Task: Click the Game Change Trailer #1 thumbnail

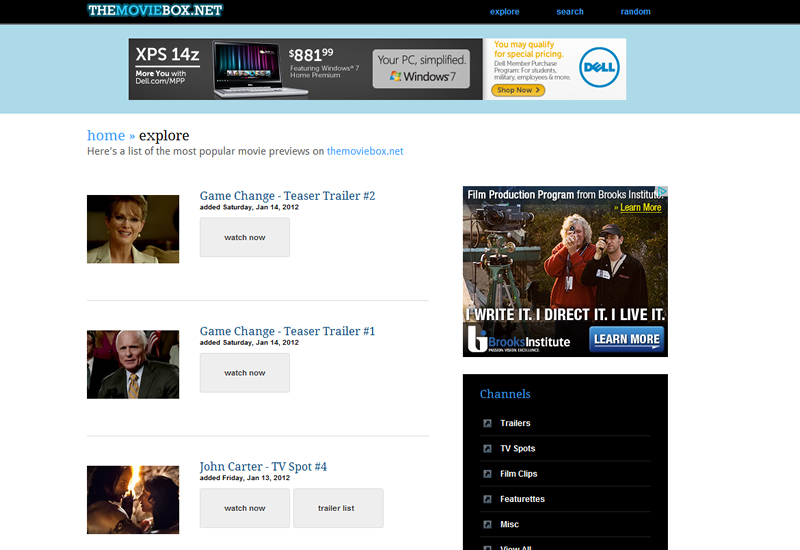Action: (133, 364)
